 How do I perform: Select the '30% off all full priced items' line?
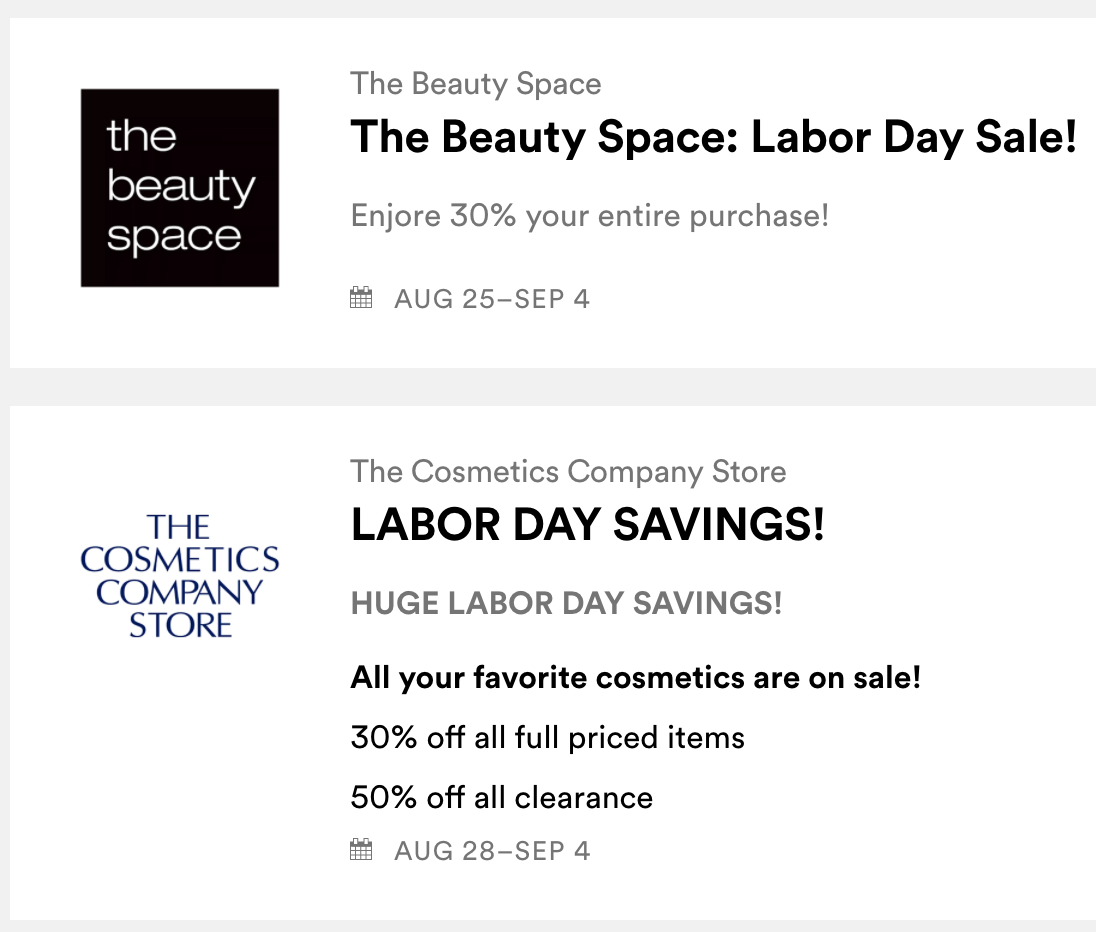pyautogui.click(x=547, y=738)
